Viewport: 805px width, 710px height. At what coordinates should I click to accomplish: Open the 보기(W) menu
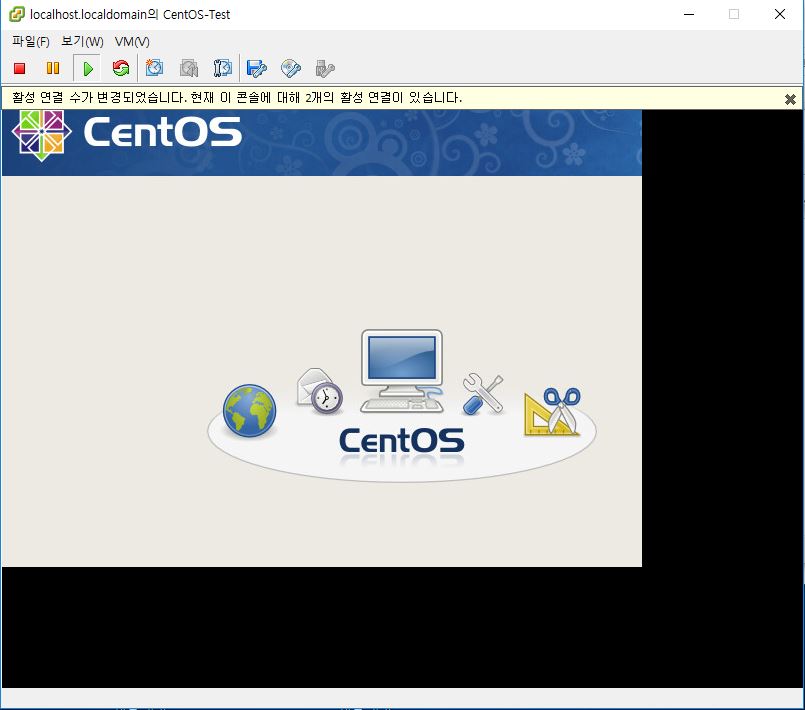[82, 42]
